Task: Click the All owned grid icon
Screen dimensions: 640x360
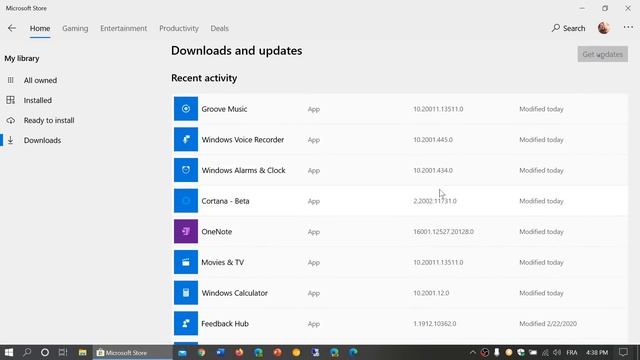Action: (11, 80)
